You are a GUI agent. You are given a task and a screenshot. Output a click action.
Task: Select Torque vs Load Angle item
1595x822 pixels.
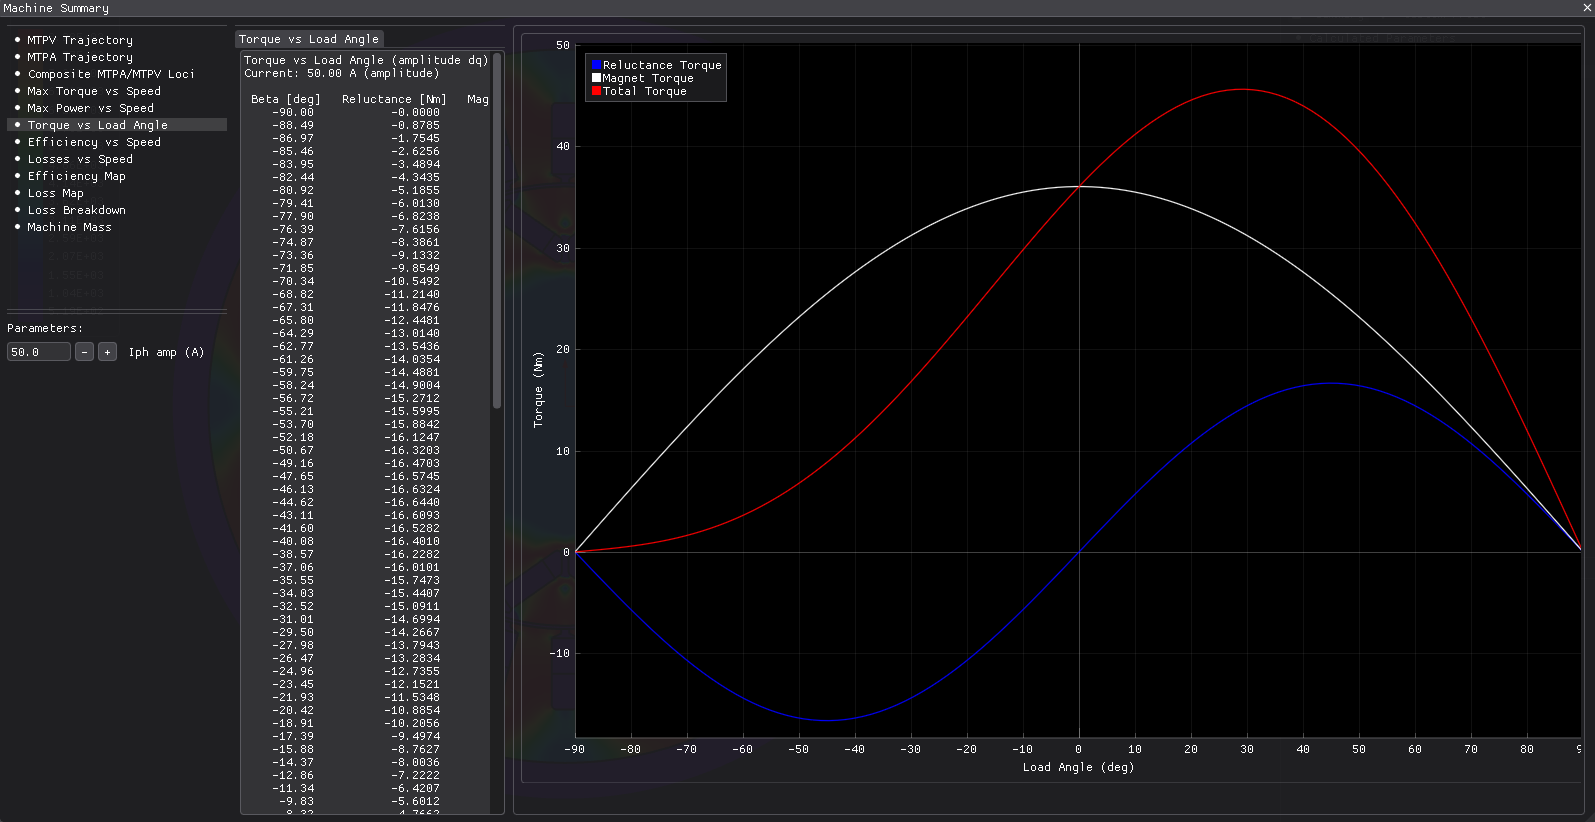[117, 125]
